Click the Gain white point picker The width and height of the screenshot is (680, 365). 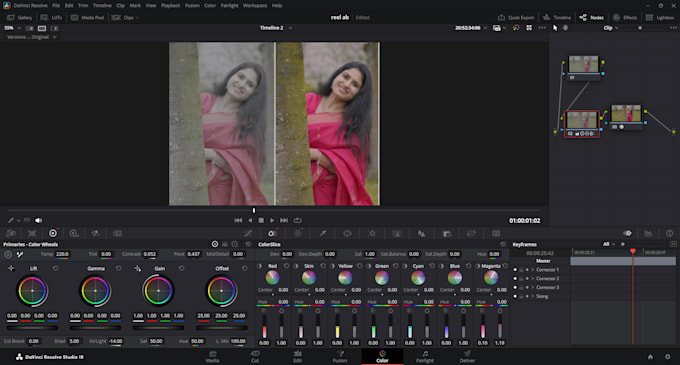coord(137,268)
